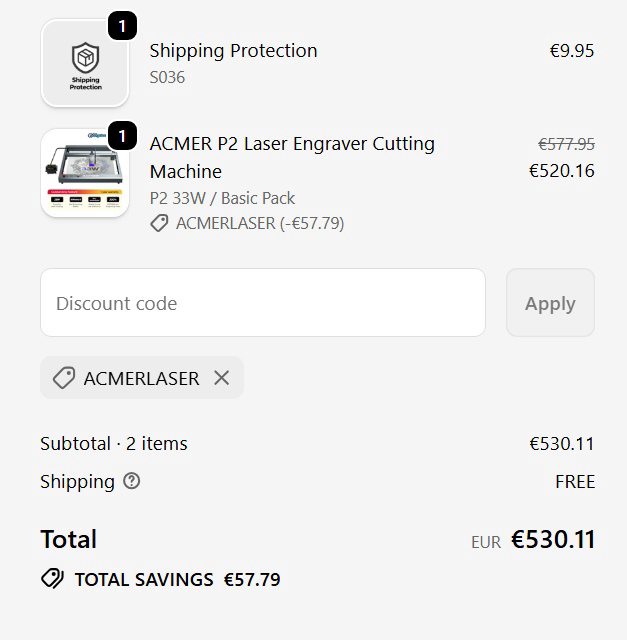627x640 pixels.
Task: Click the Subtotal 2 items label
Action: coord(114,443)
